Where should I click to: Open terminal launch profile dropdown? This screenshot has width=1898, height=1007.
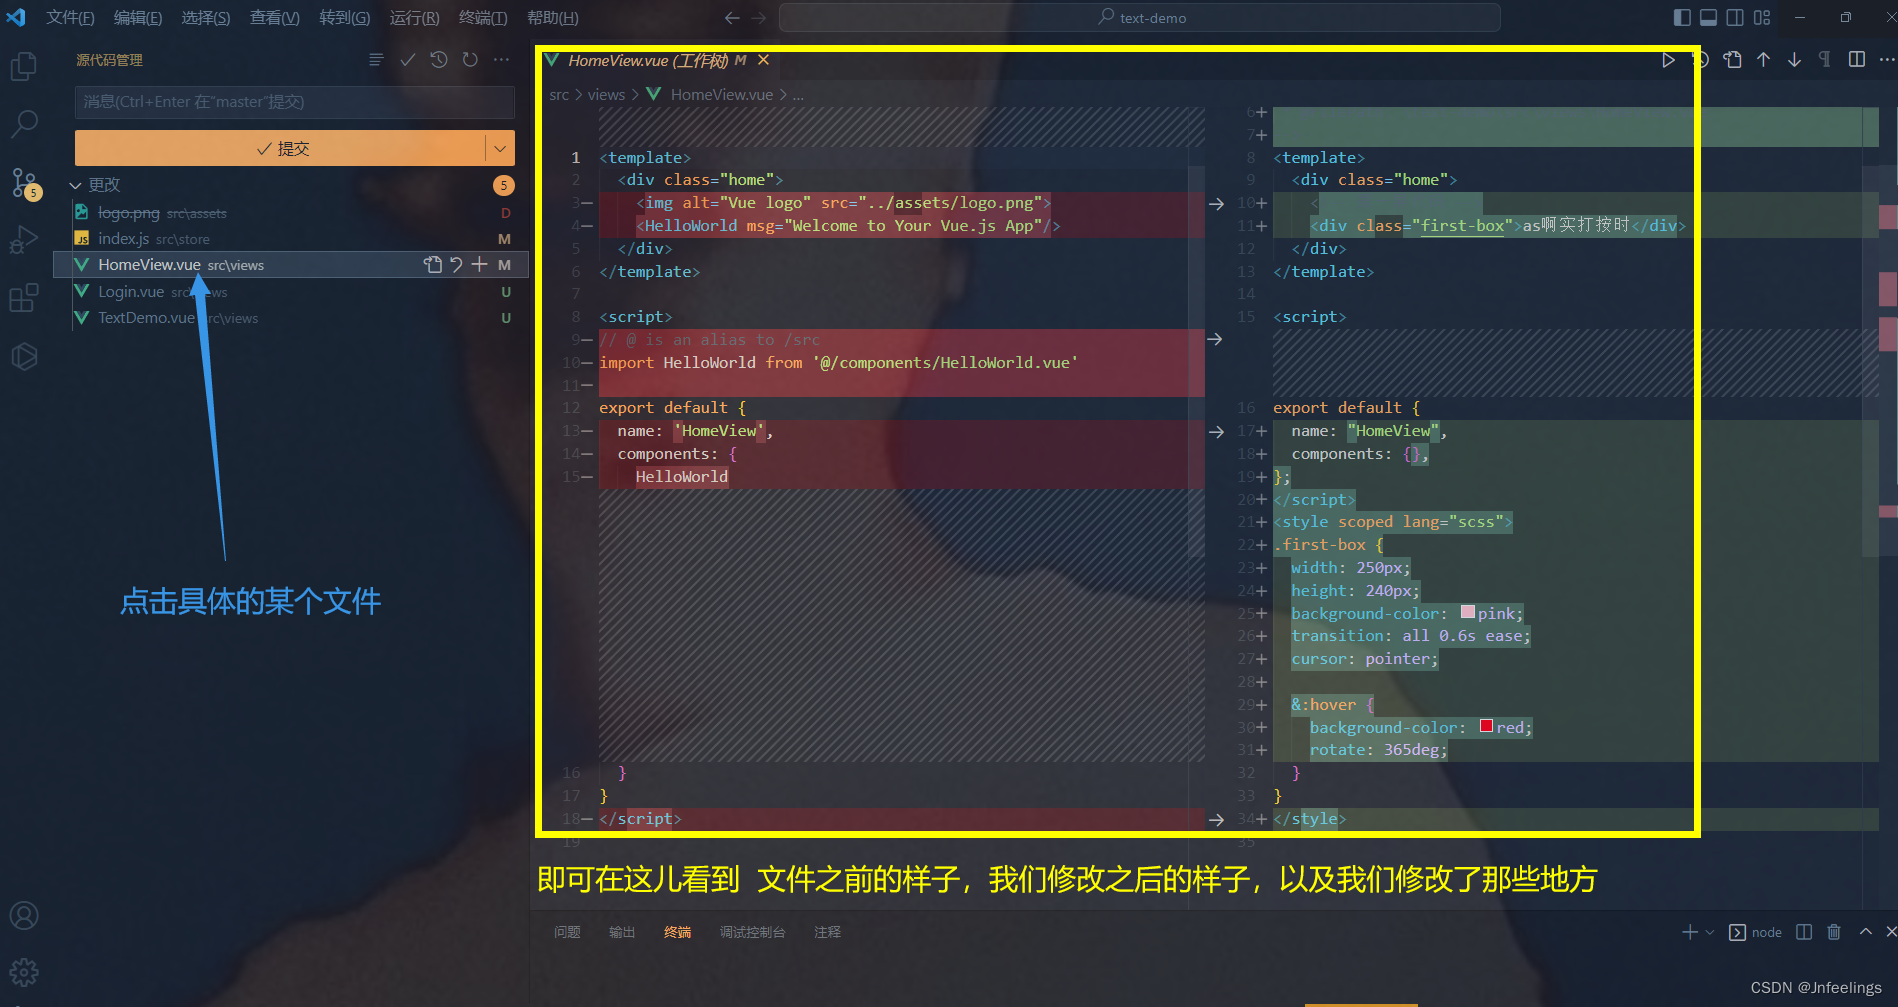point(1710,932)
